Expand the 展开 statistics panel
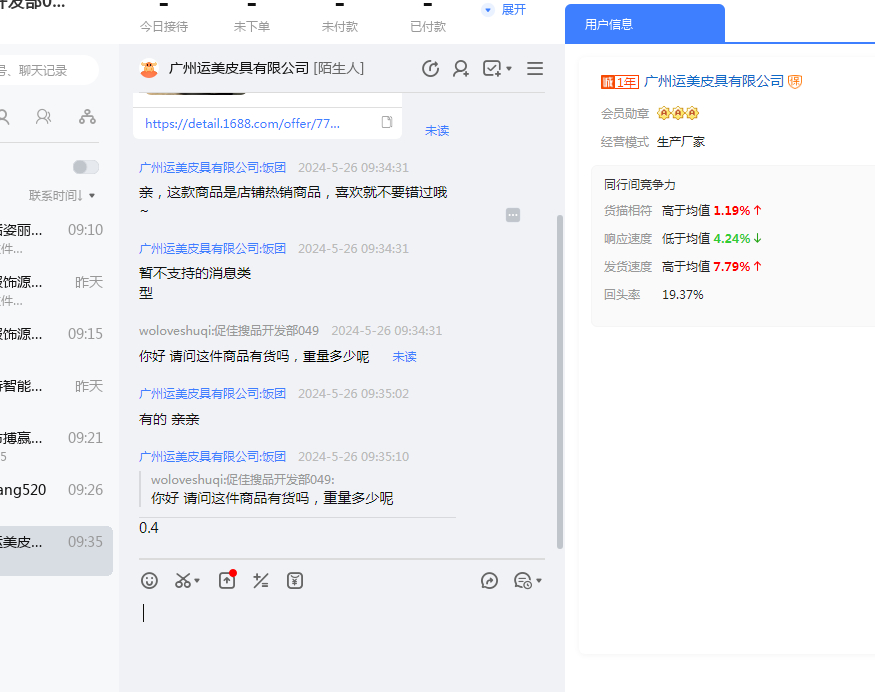 504,9
